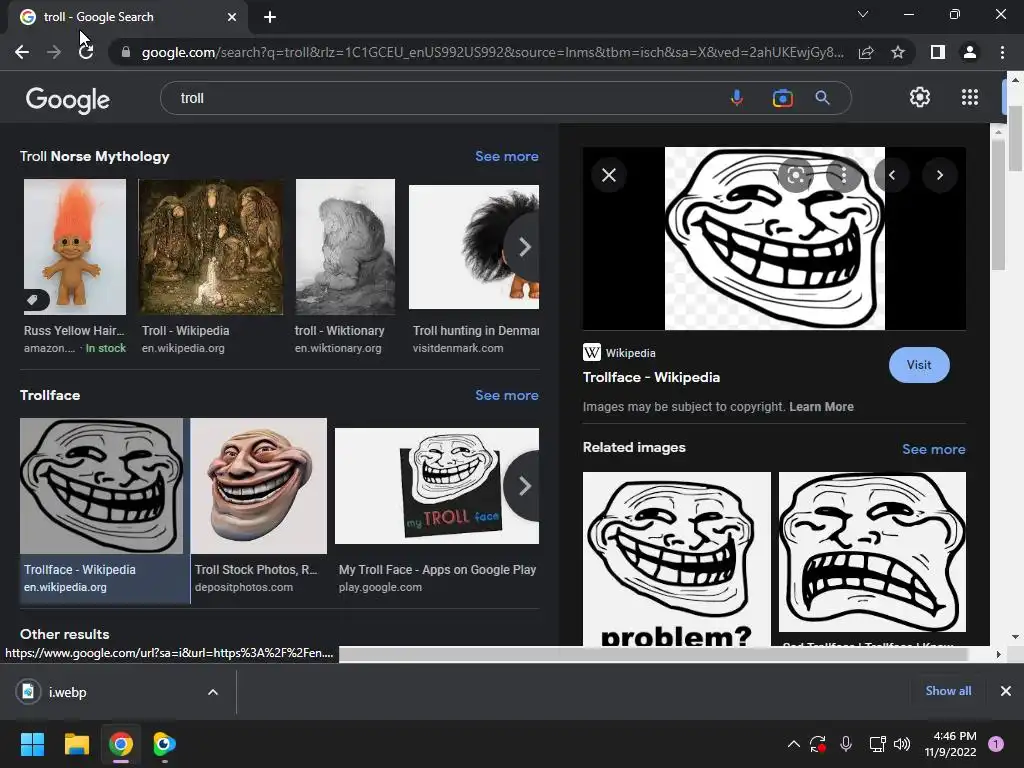
Task: Click the troll search input field
Action: (x=444, y=98)
